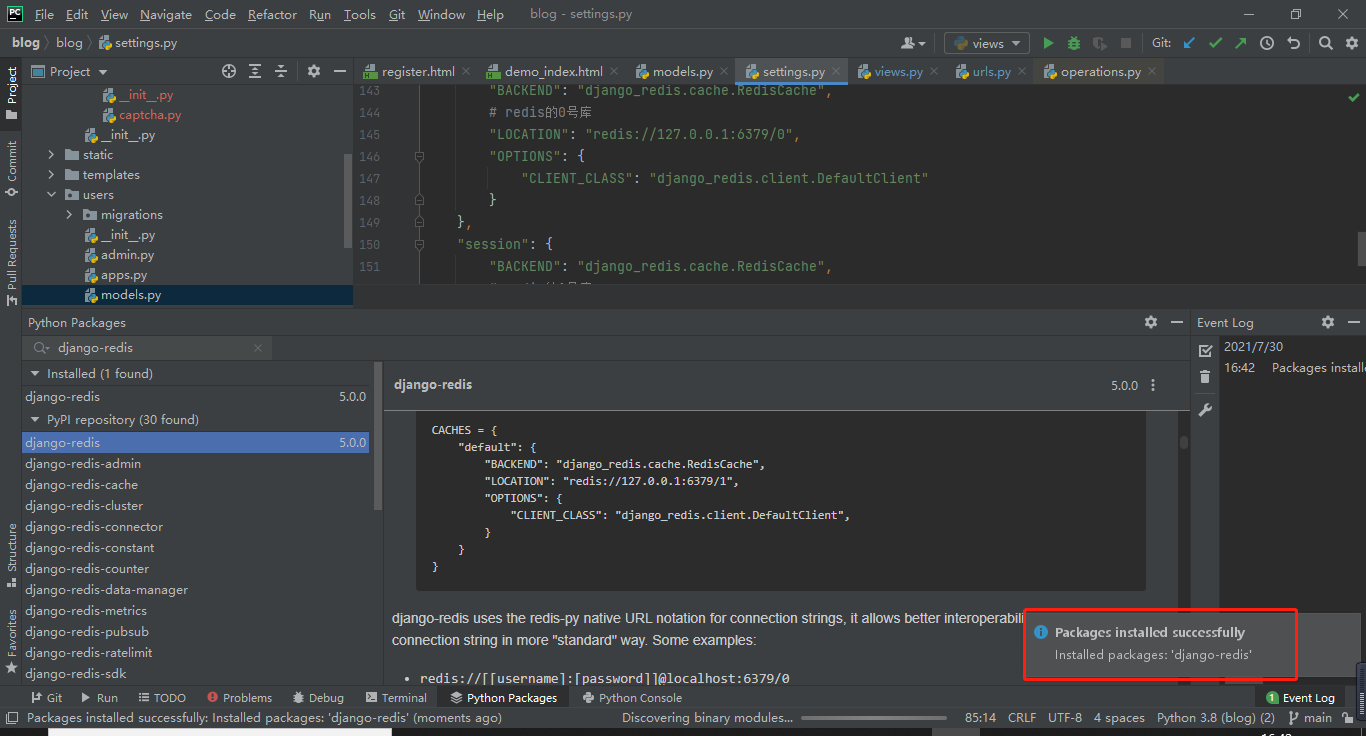The width and height of the screenshot is (1366, 736).
Task: Open the Refactor menu
Action: pyautogui.click(x=272, y=15)
